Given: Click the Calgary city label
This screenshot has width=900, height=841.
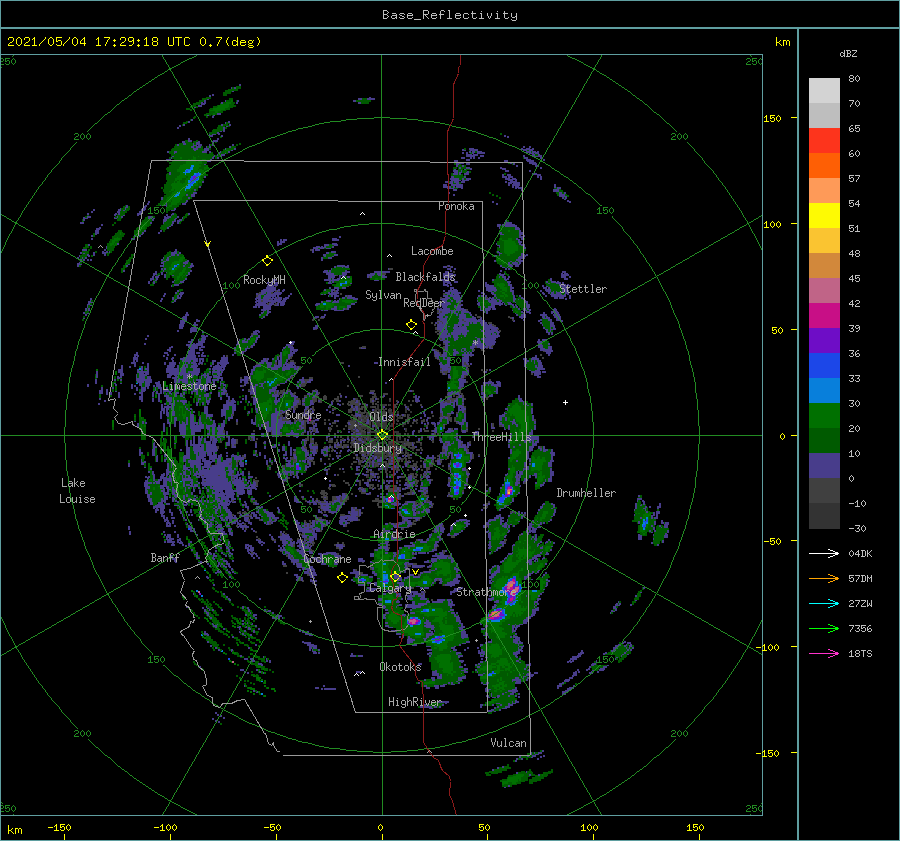Looking at the screenshot, I should click(x=390, y=588).
